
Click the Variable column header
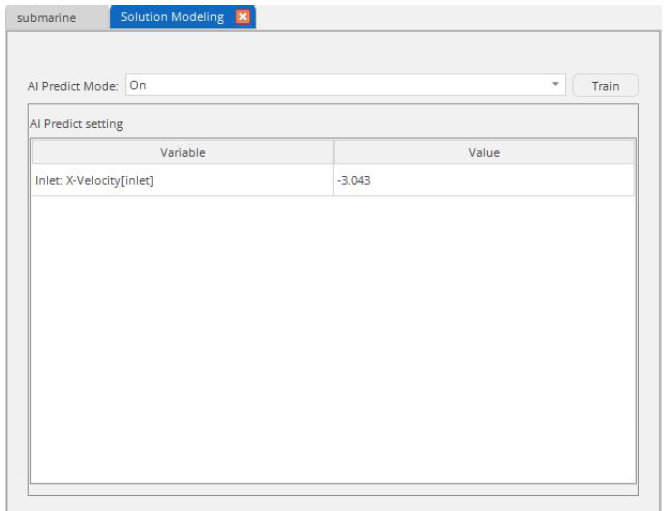pyautogui.click(x=183, y=152)
